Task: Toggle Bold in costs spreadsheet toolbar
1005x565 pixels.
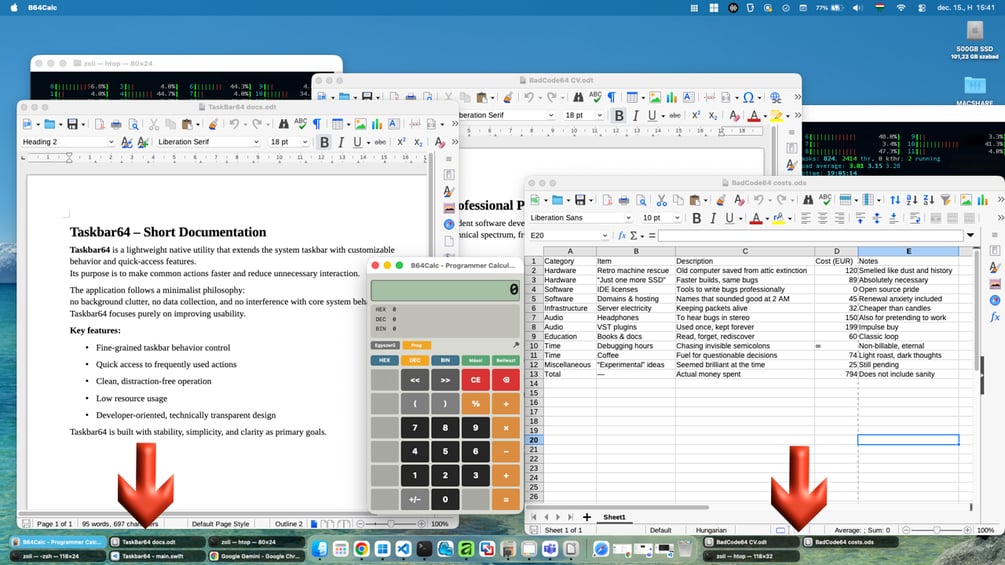Action: click(696, 218)
